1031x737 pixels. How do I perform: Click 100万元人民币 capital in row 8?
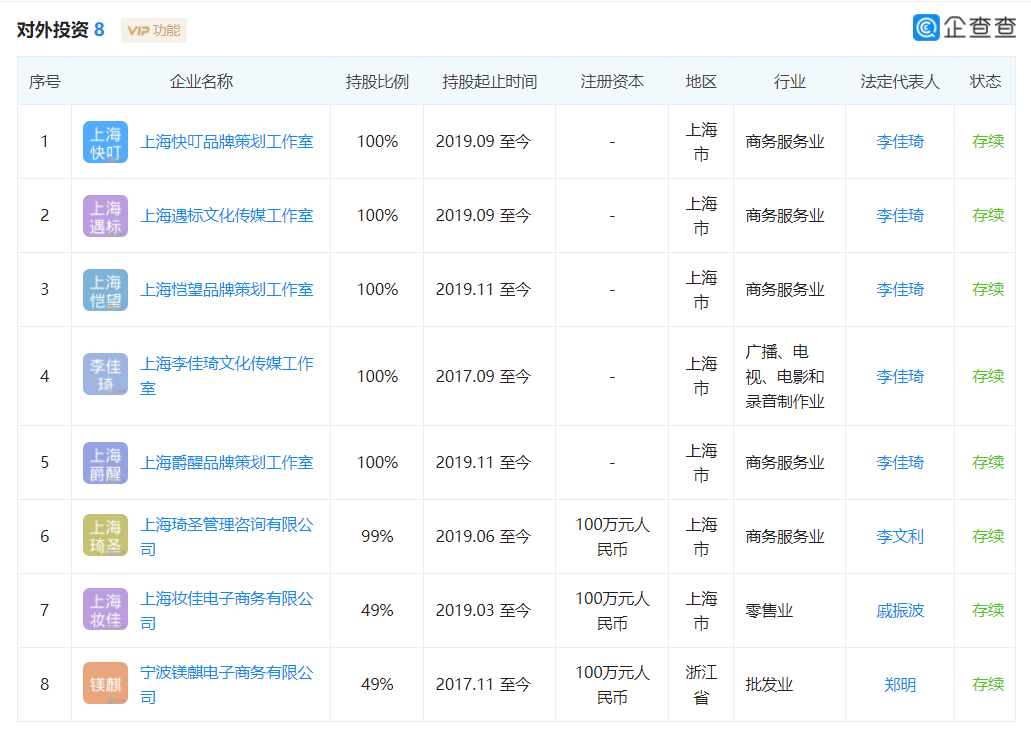tap(612, 684)
